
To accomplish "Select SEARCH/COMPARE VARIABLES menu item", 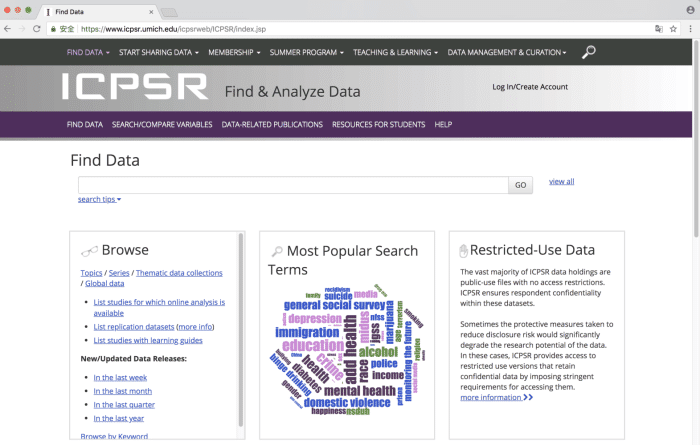I will pos(162,125).
